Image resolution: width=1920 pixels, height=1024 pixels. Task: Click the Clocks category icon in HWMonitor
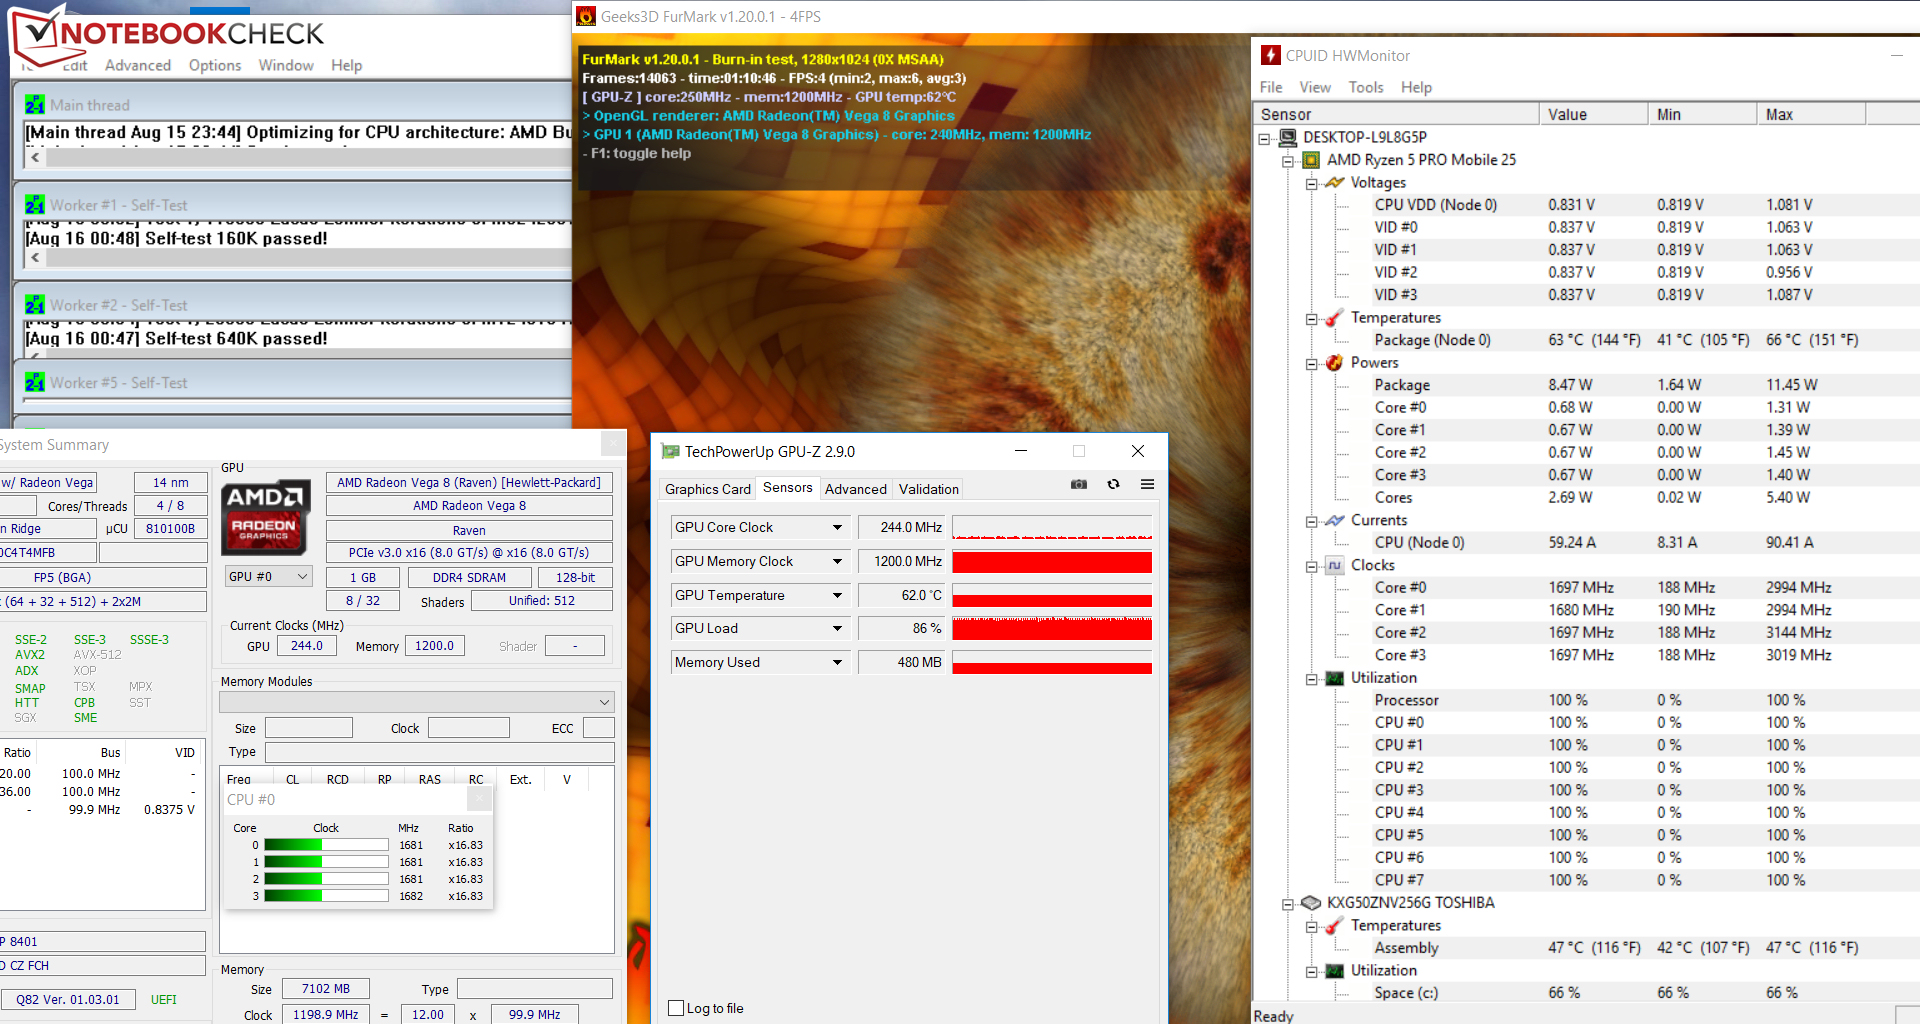tap(1334, 565)
